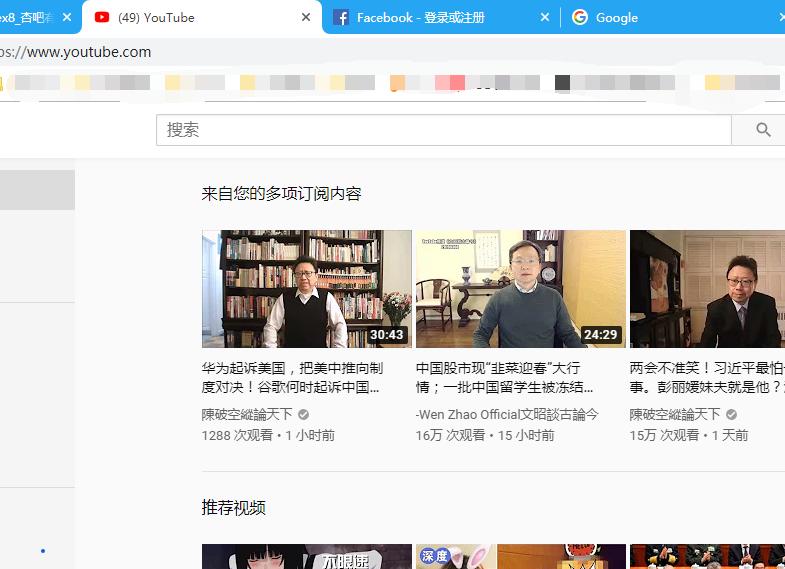Click the magnifier search button
Viewport: 785px width, 569px height.
[x=763, y=130]
